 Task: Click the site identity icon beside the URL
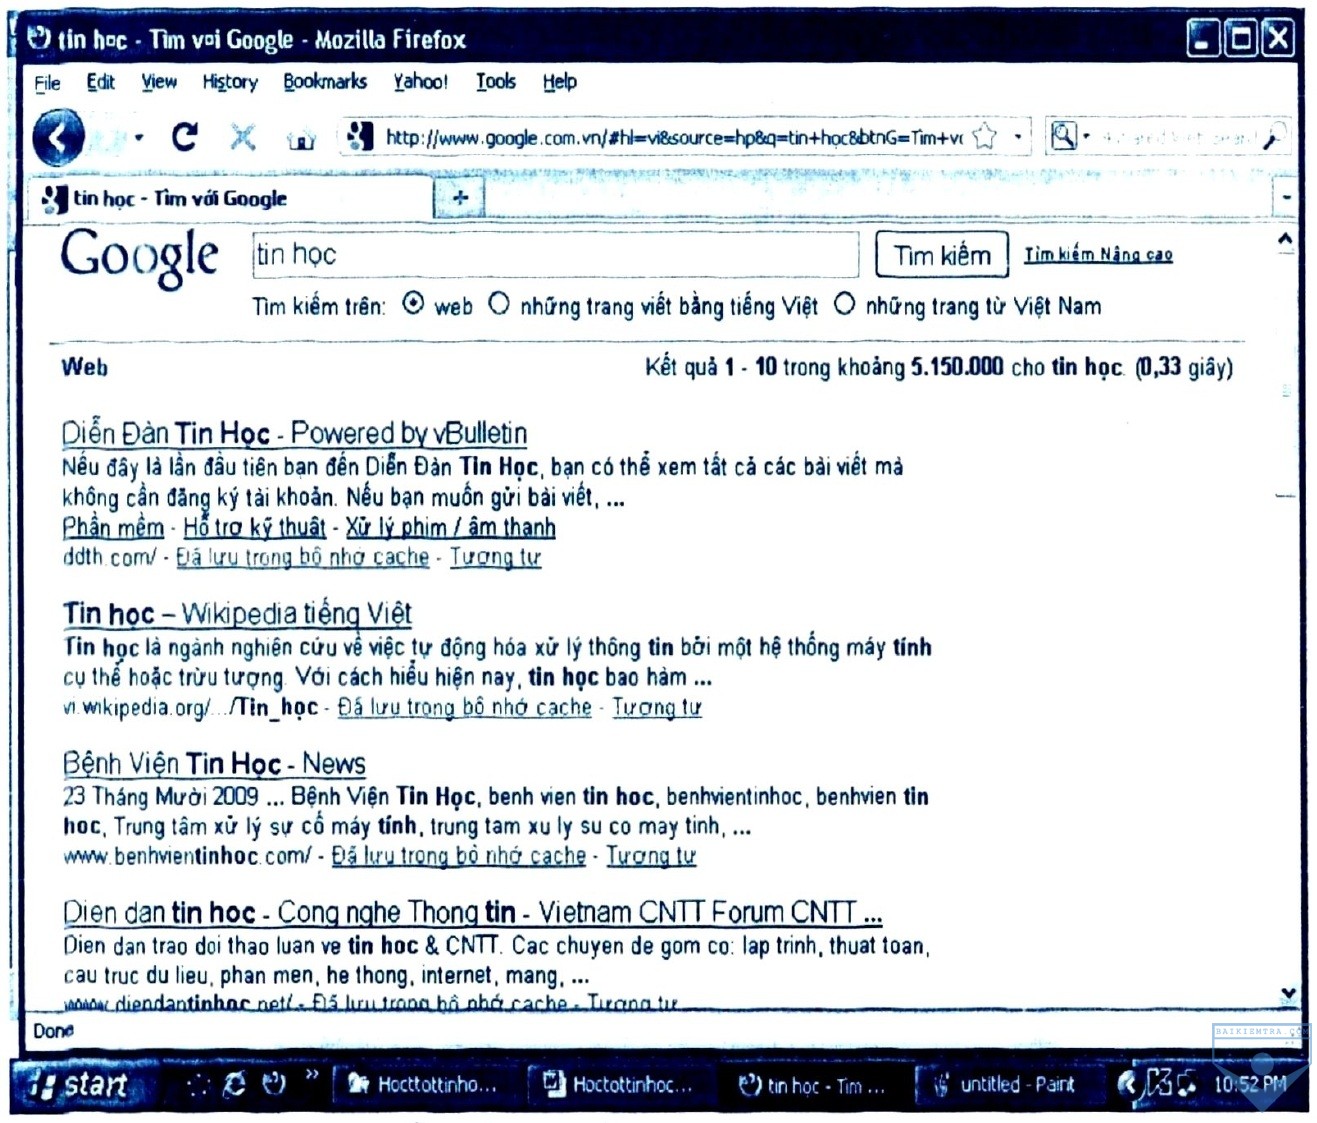tap(360, 136)
